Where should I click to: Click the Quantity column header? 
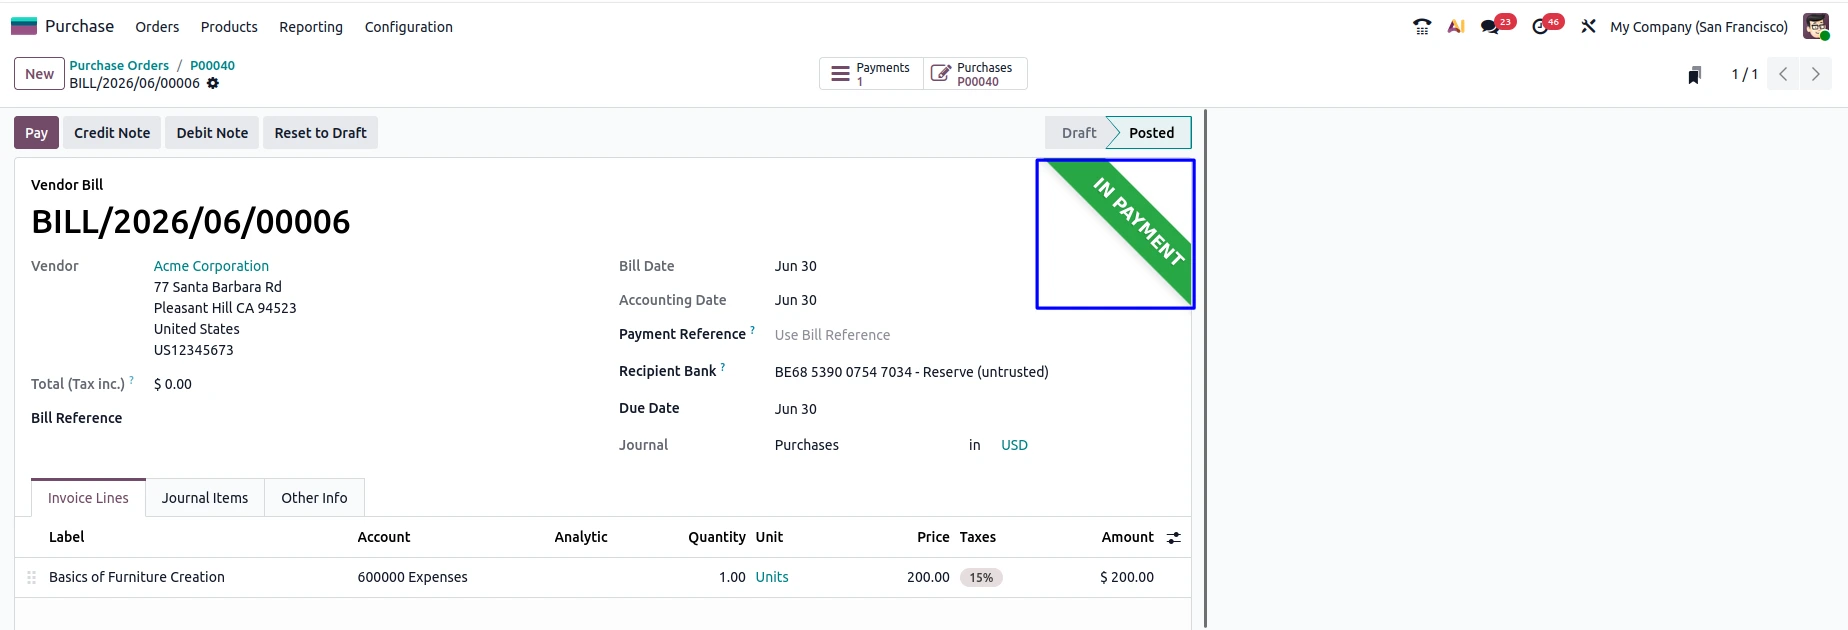pyautogui.click(x=716, y=537)
